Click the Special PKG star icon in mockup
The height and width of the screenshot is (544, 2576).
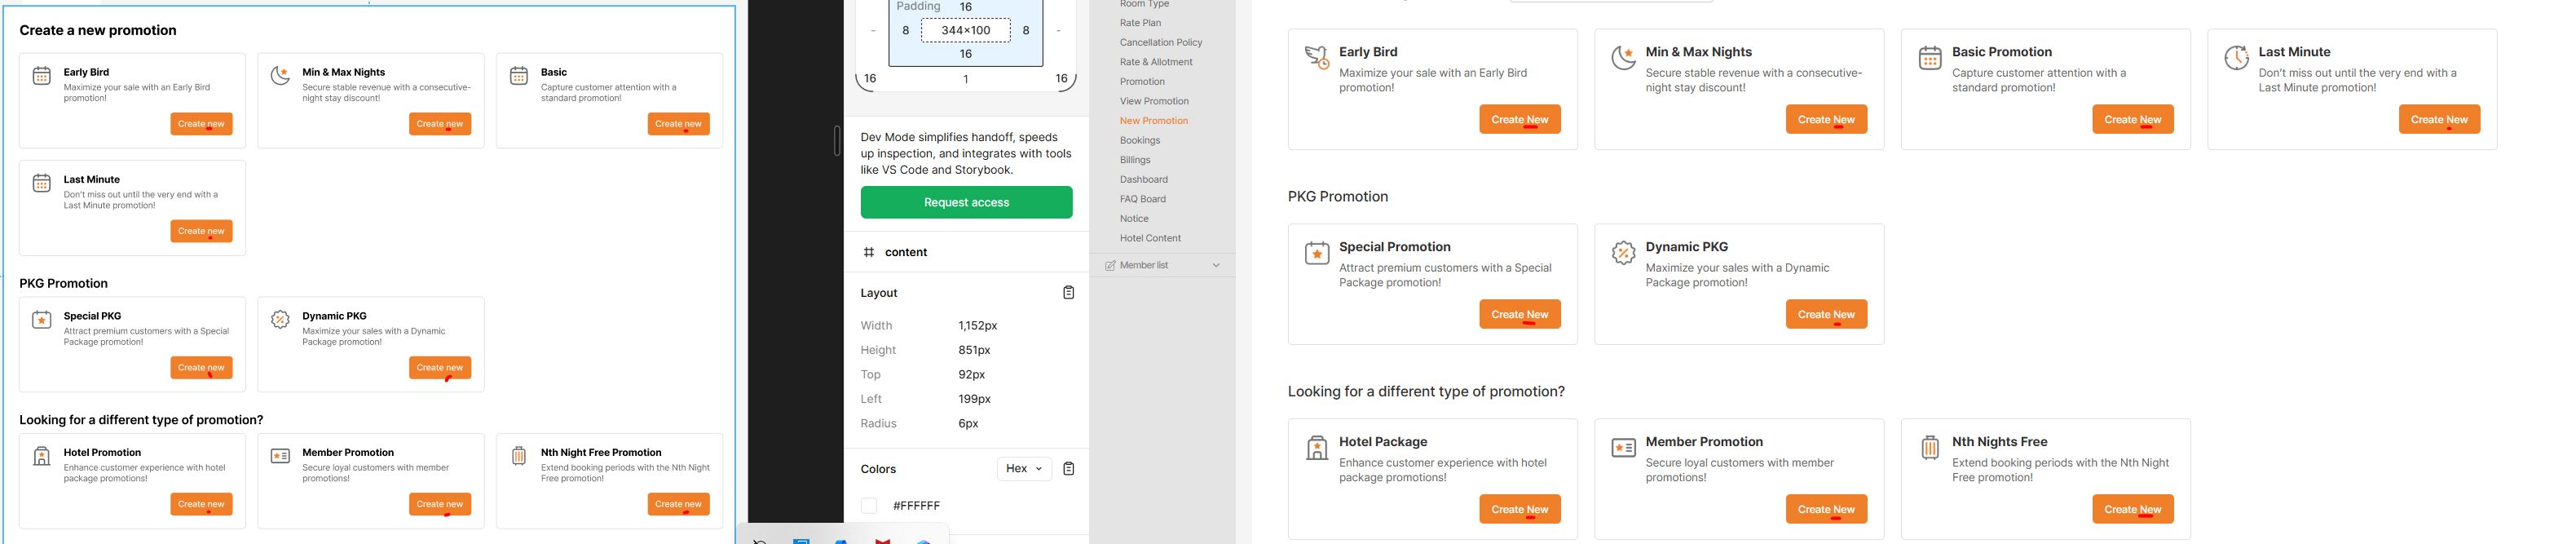42,320
